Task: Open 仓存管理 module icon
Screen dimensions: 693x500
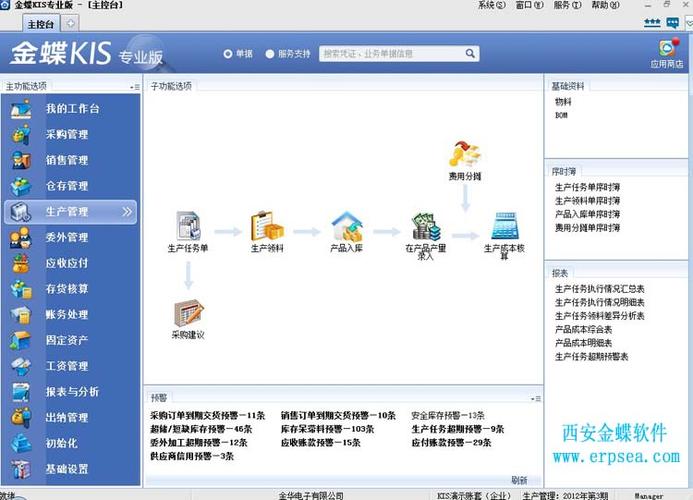Action: pyautogui.click(x=21, y=186)
